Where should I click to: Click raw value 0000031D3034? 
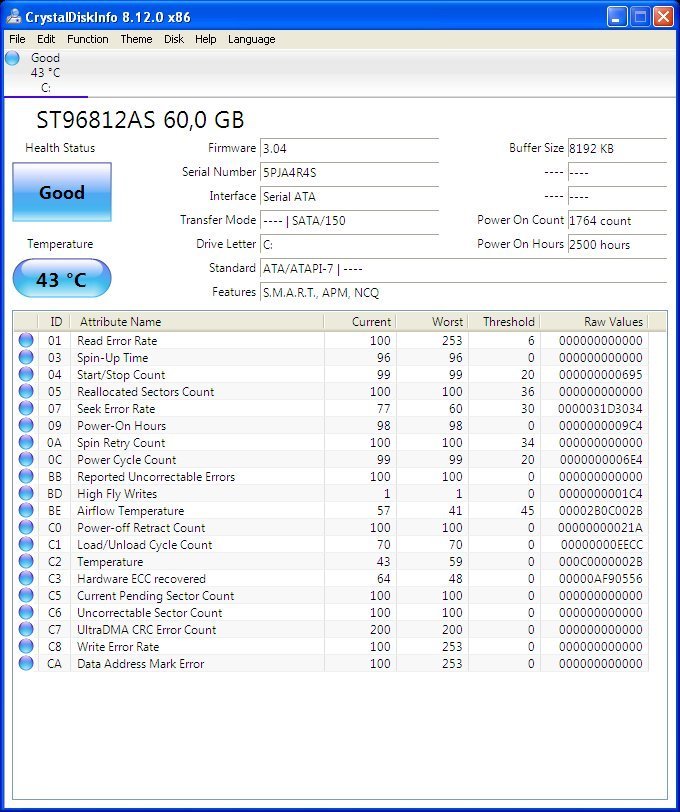pyautogui.click(x=600, y=409)
